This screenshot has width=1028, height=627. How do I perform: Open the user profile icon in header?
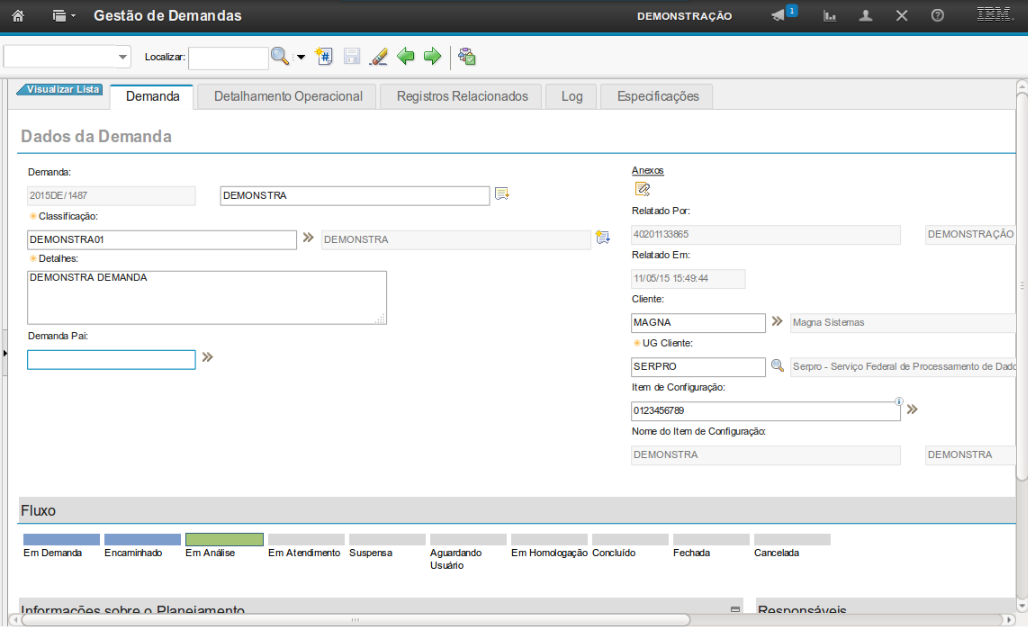coord(866,16)
